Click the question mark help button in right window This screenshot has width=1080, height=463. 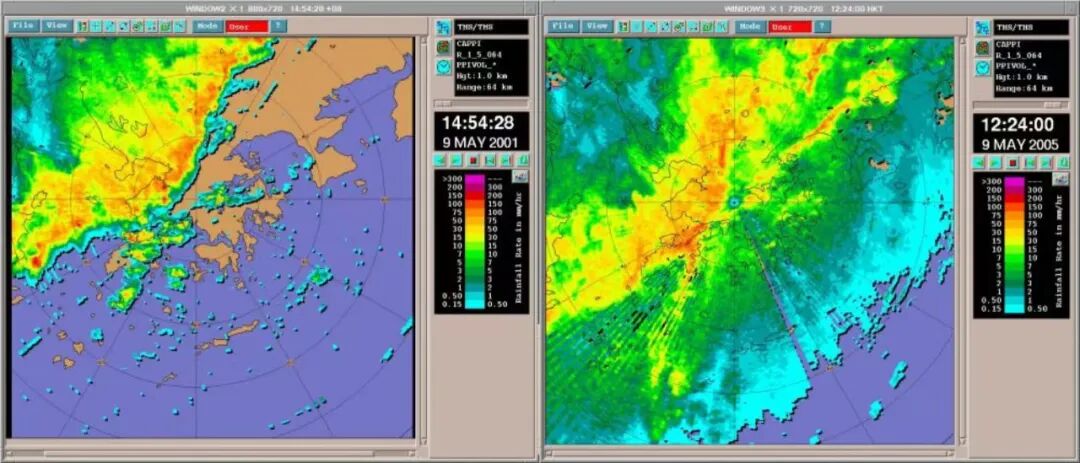tap(821, 27)
